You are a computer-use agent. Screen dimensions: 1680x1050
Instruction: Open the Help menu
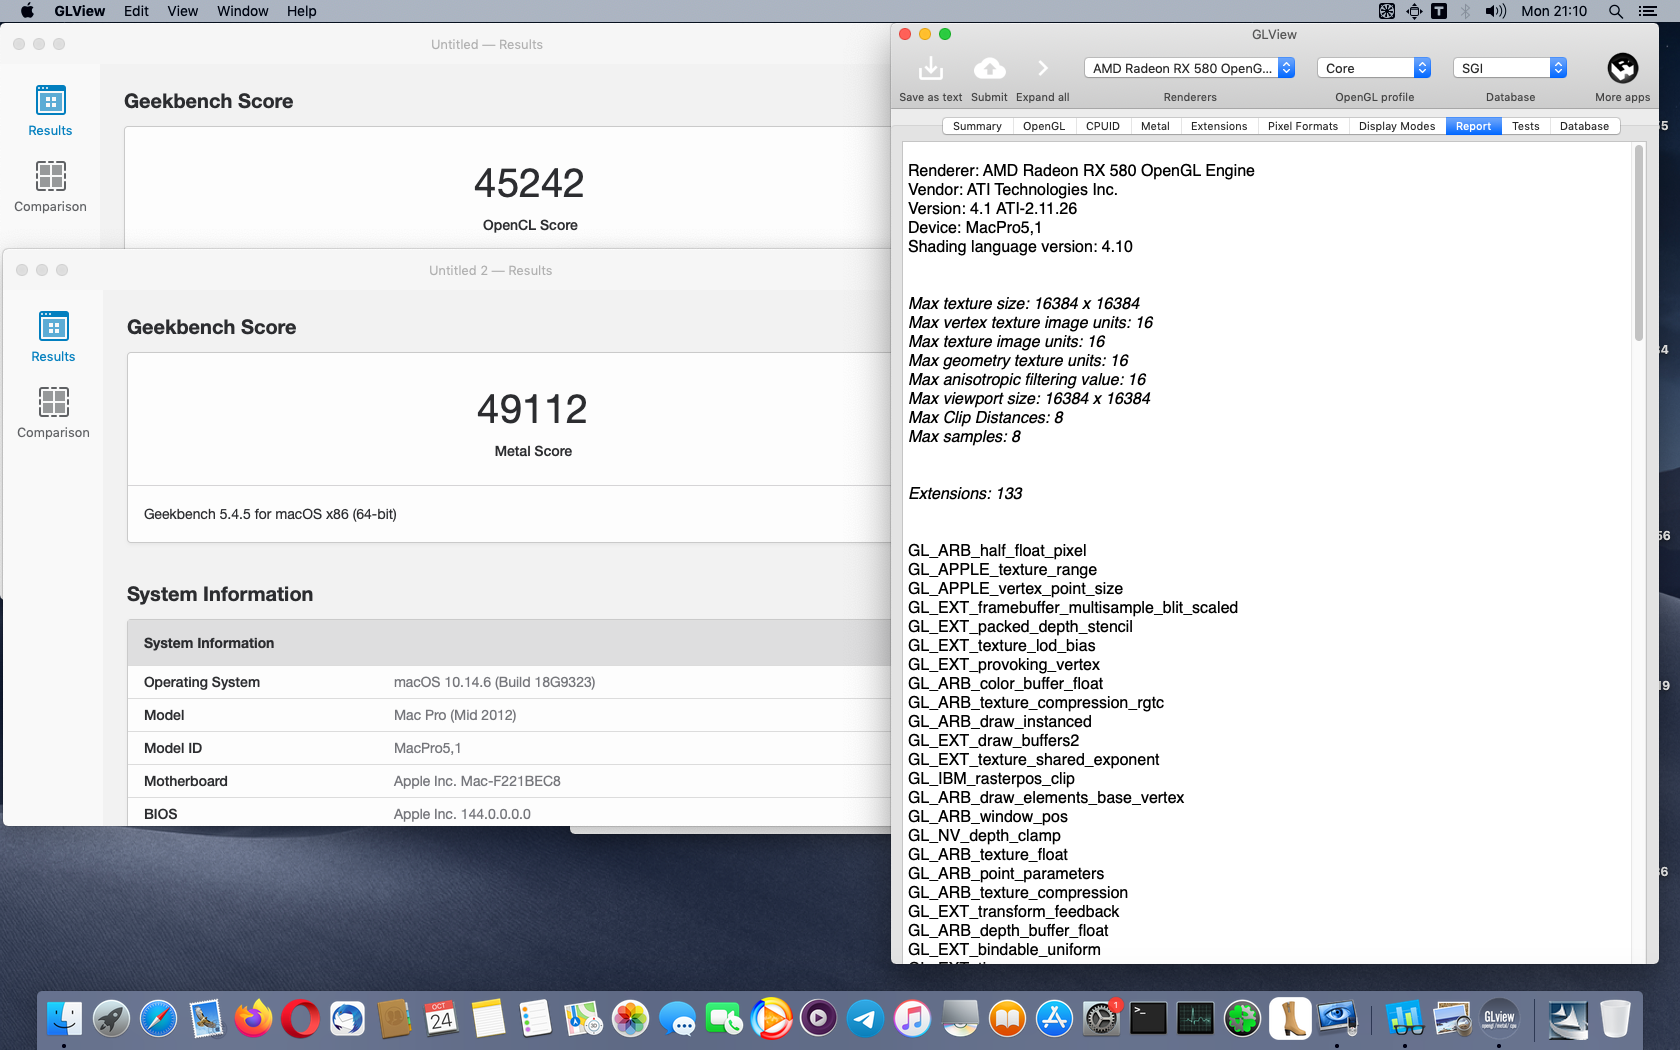(x=302, y=11)
